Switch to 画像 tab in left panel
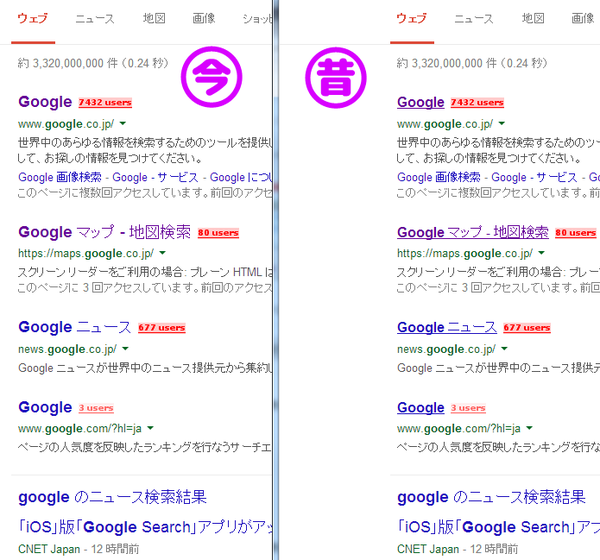 click(204, 18)
